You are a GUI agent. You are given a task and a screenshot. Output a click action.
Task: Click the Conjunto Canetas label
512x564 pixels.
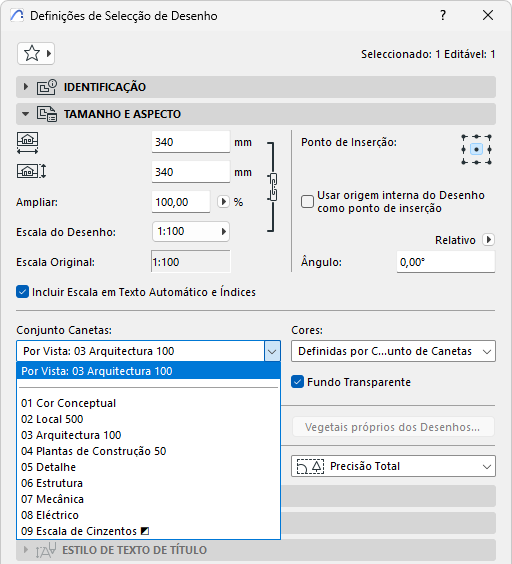64,330
